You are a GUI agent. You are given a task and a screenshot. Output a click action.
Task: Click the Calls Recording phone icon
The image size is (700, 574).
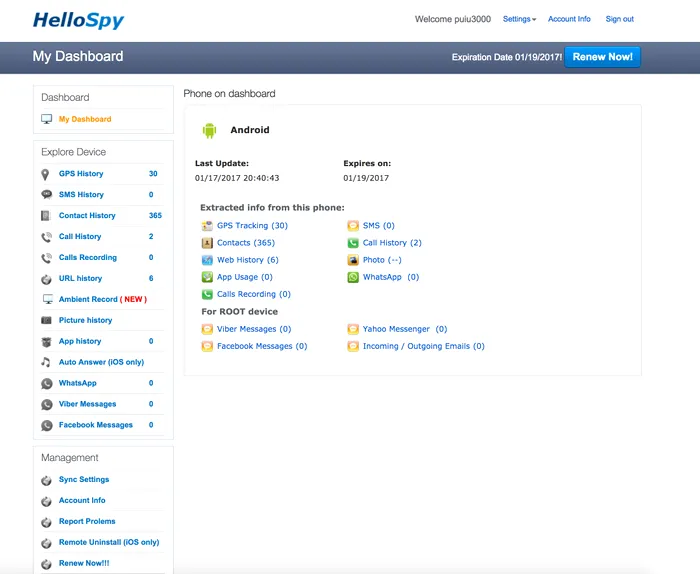tap(46, 258)
